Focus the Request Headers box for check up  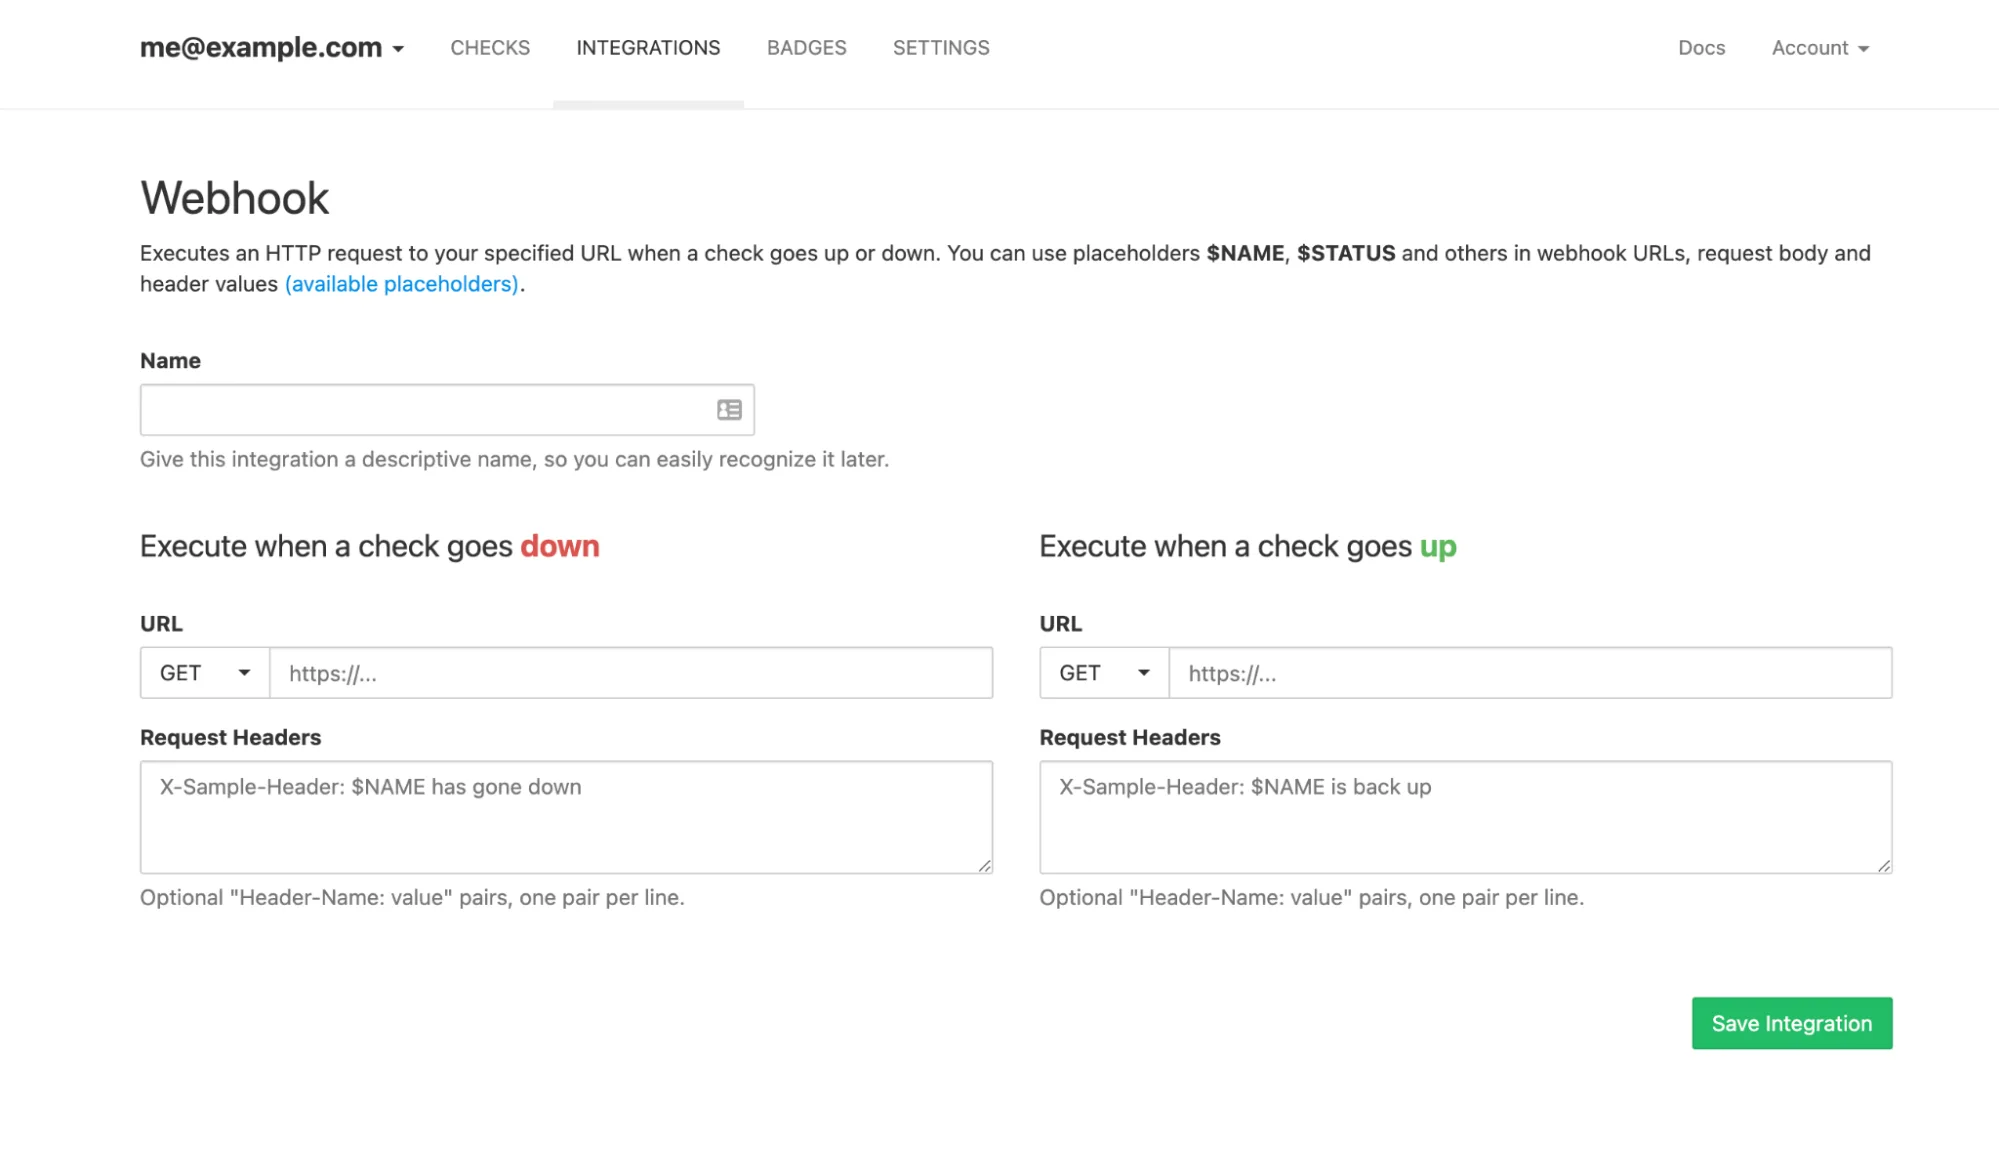1466,817
